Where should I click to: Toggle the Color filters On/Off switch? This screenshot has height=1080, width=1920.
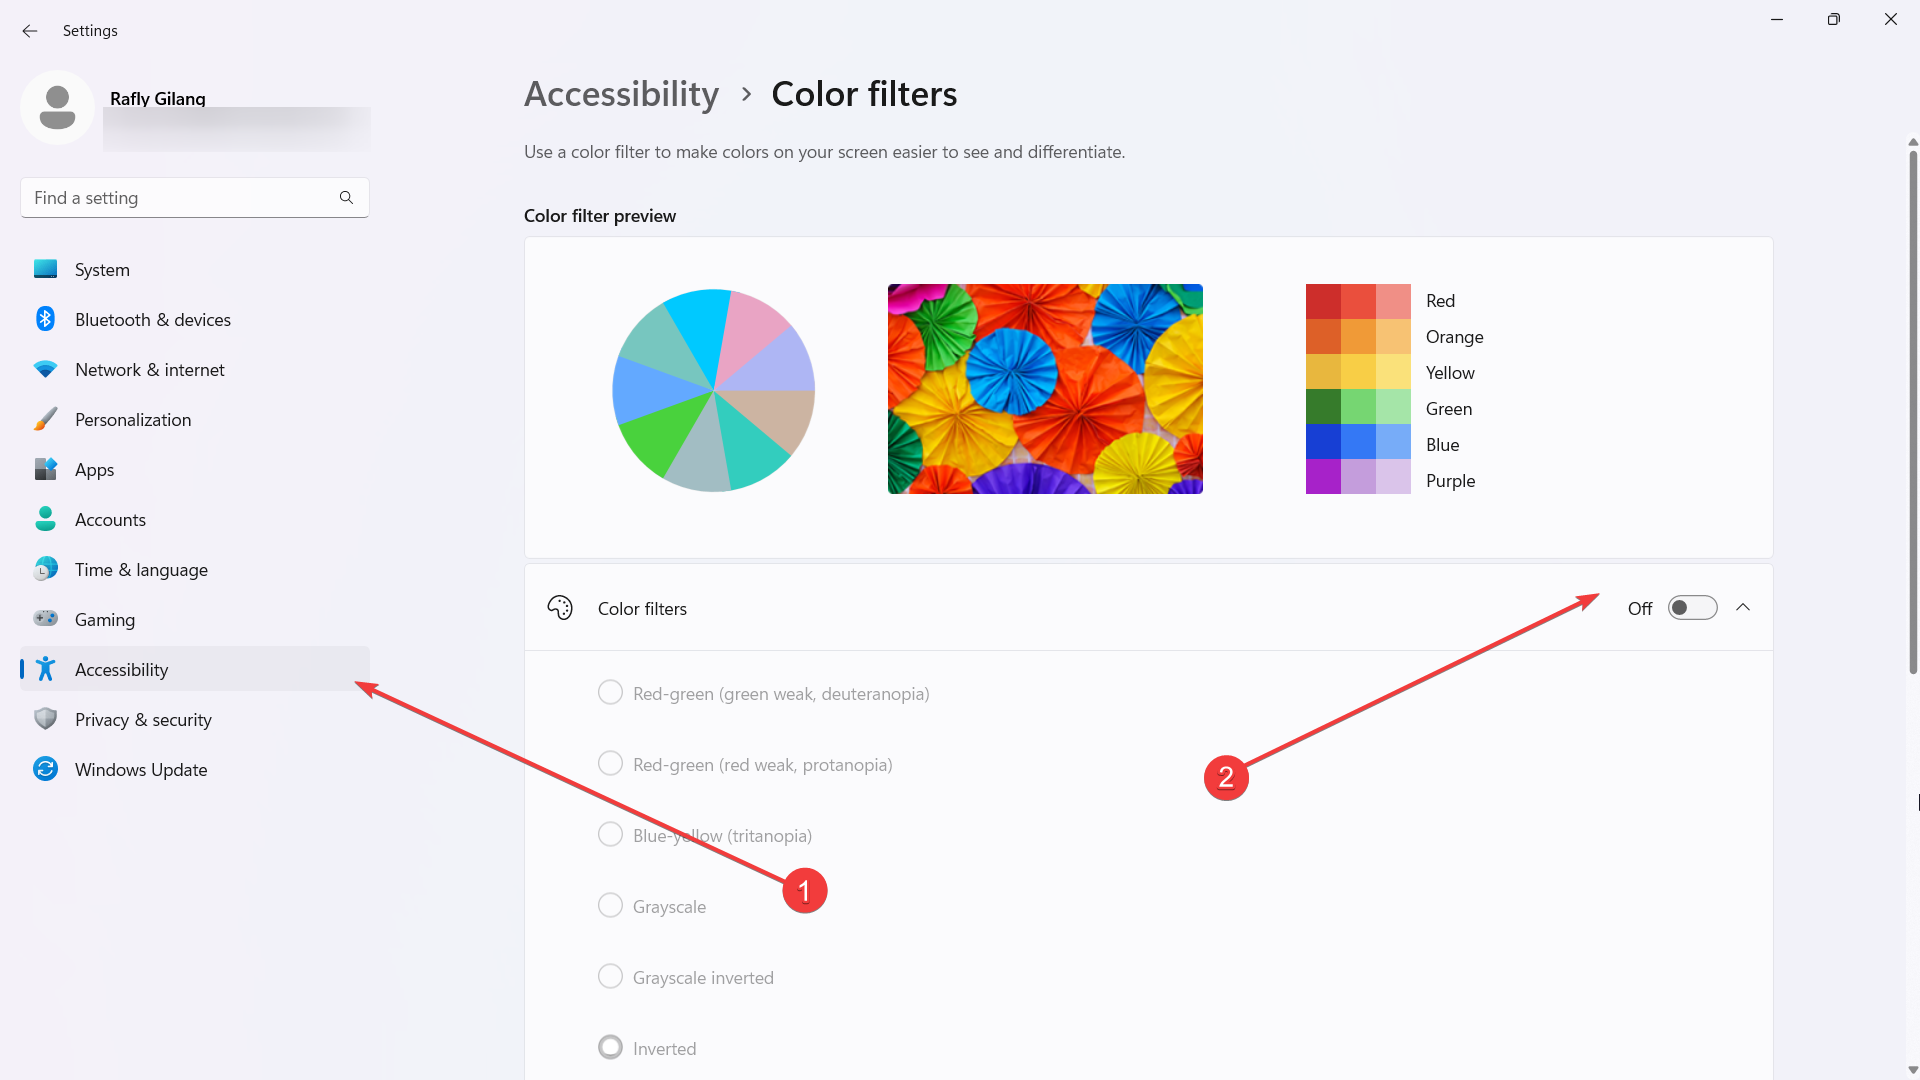pyautogui.click(x=1692, y=608)
